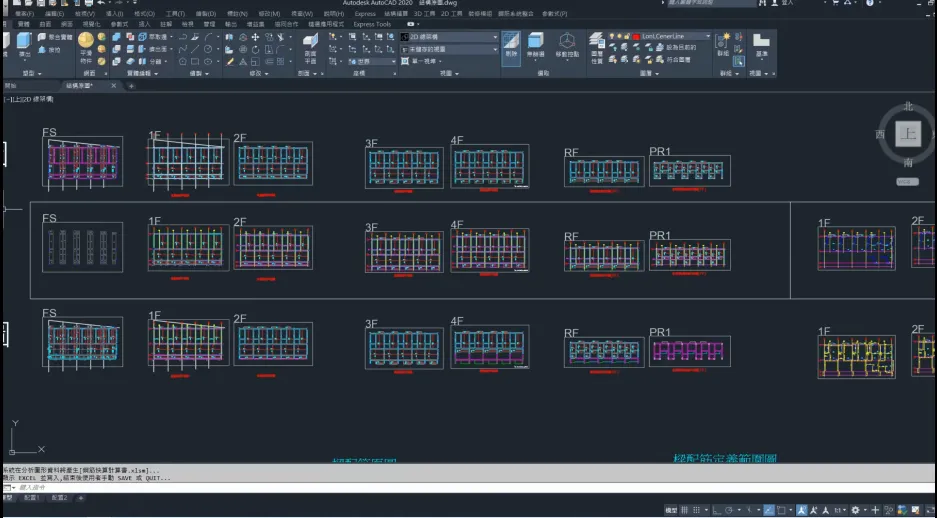This screenshot has height=518, width=937.
Task: Click the 配置1 layout tab
Action: pos(32,497)
